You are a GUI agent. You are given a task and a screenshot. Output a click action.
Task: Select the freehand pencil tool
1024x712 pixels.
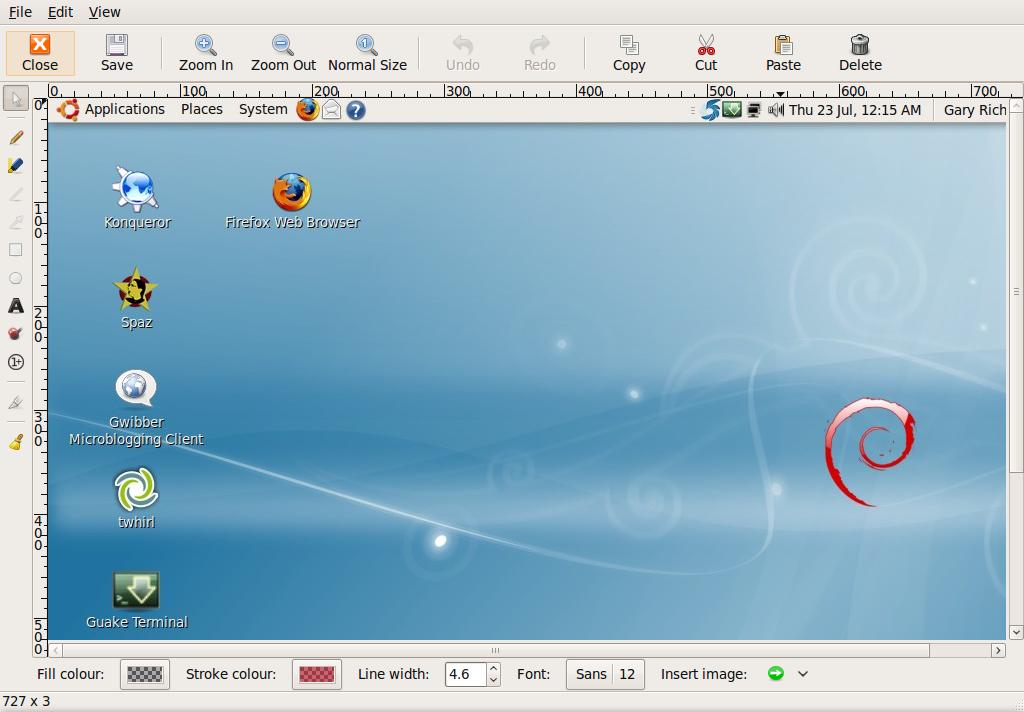(16, 137)
